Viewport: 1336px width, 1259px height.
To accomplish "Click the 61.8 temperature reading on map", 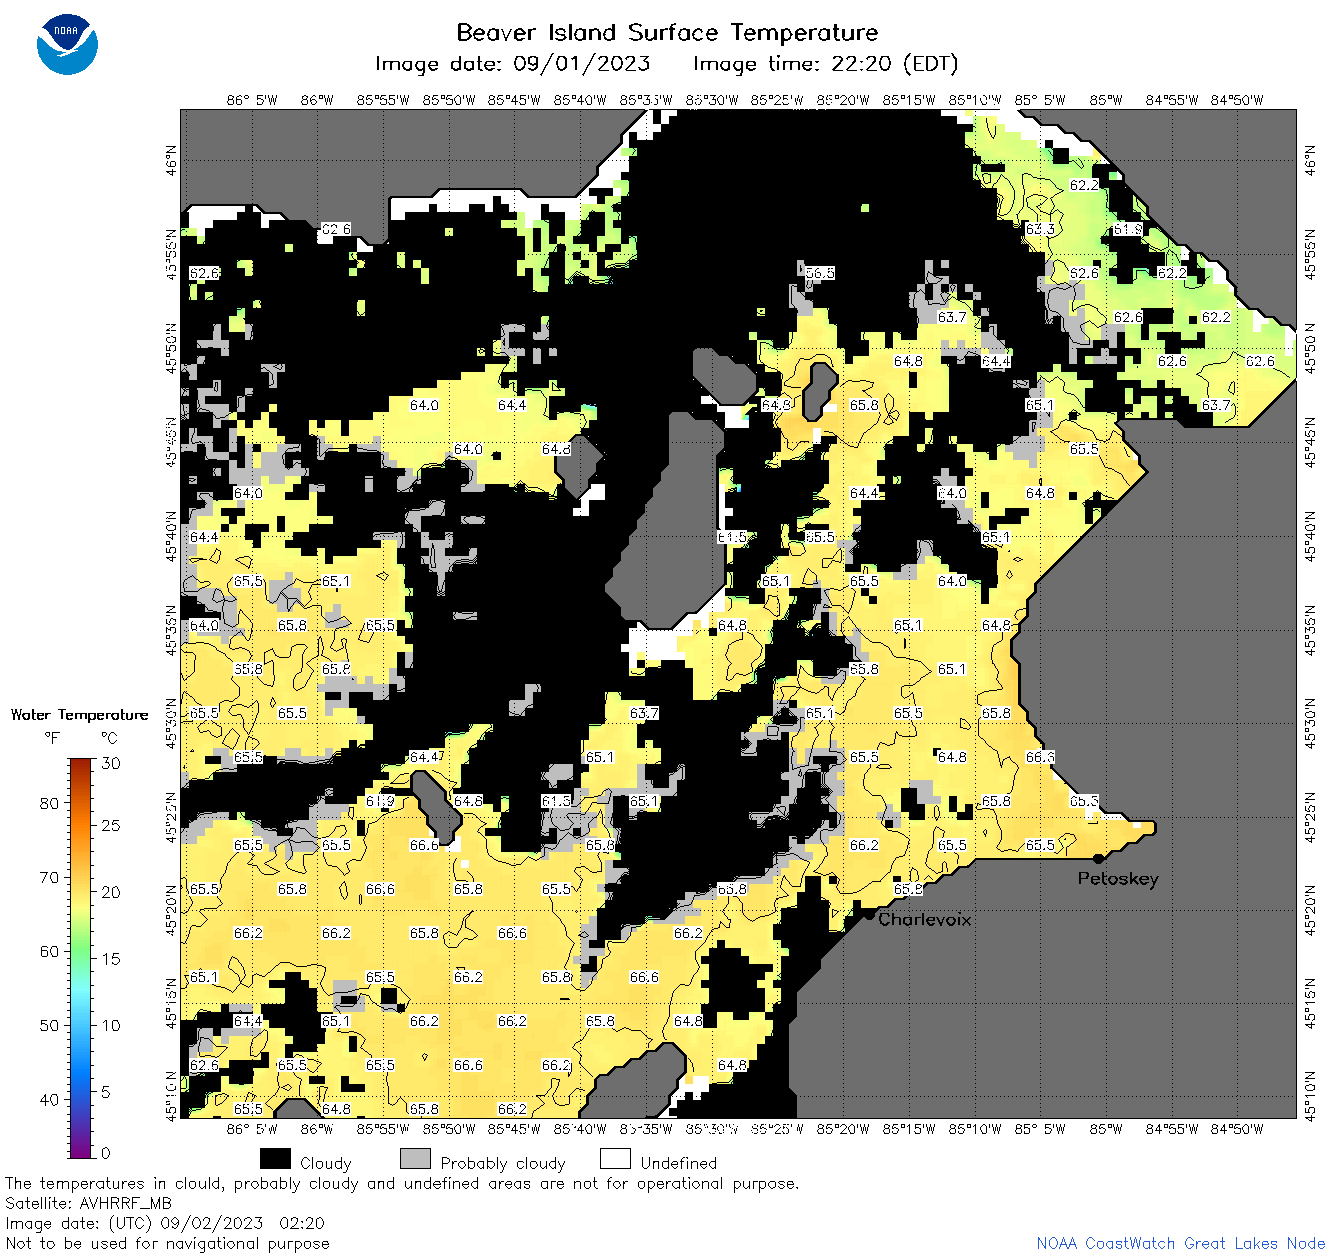I will click(1128, 229).
